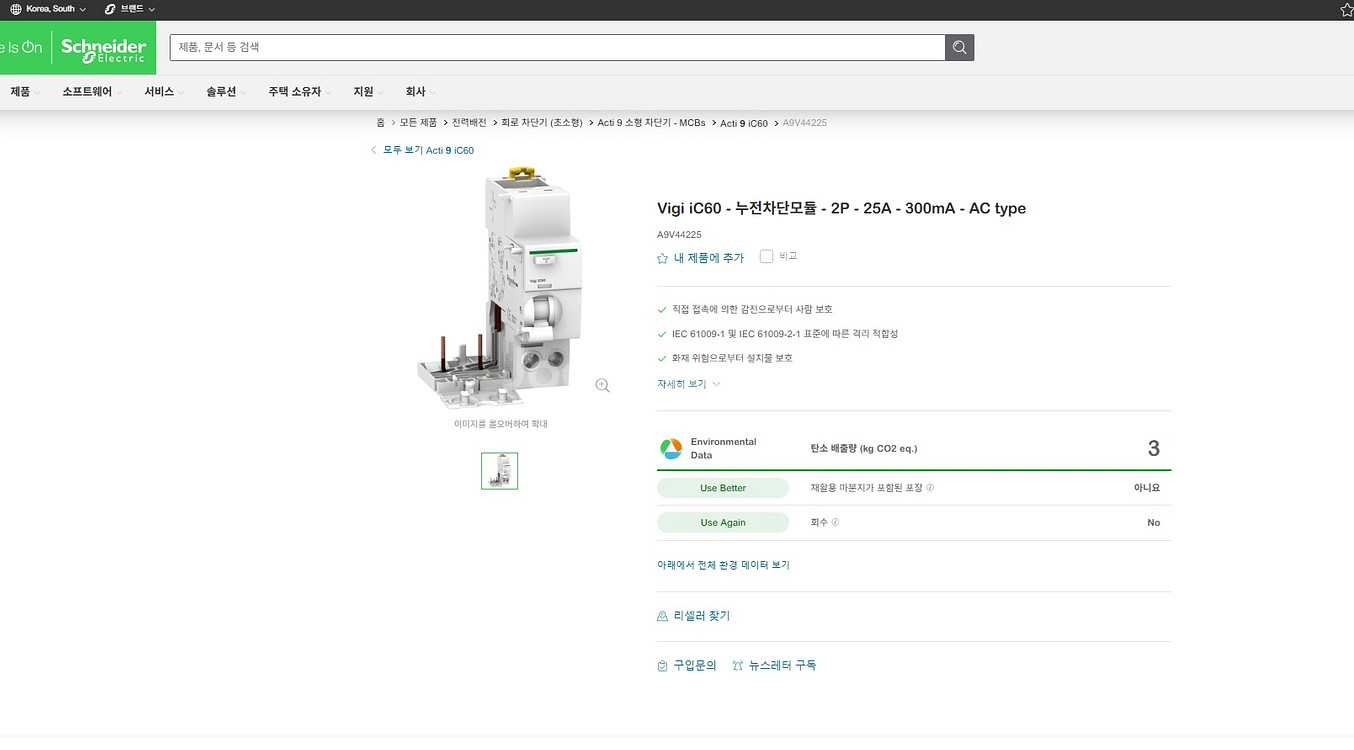The height and width of the screenshot is (750, 1354).
Task: Click the info icon beside 회수
Action: (x=836, y=522)
